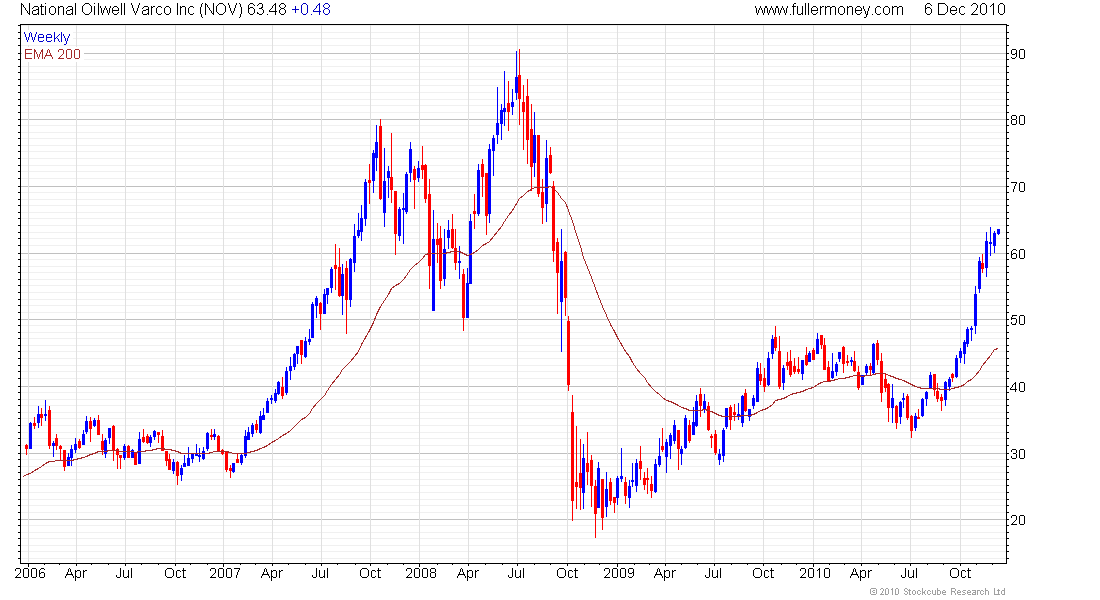The height and width of the screenshot is (600, 1100).
Task: Click the 2010 year label on time axis
Action: pyautogui.click(x=814, y=573)
